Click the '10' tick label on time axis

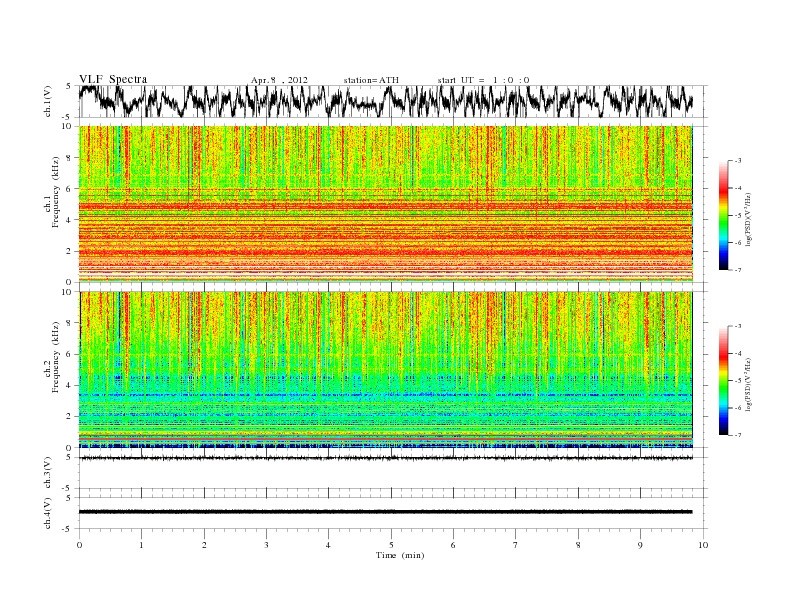coord(703,545)
